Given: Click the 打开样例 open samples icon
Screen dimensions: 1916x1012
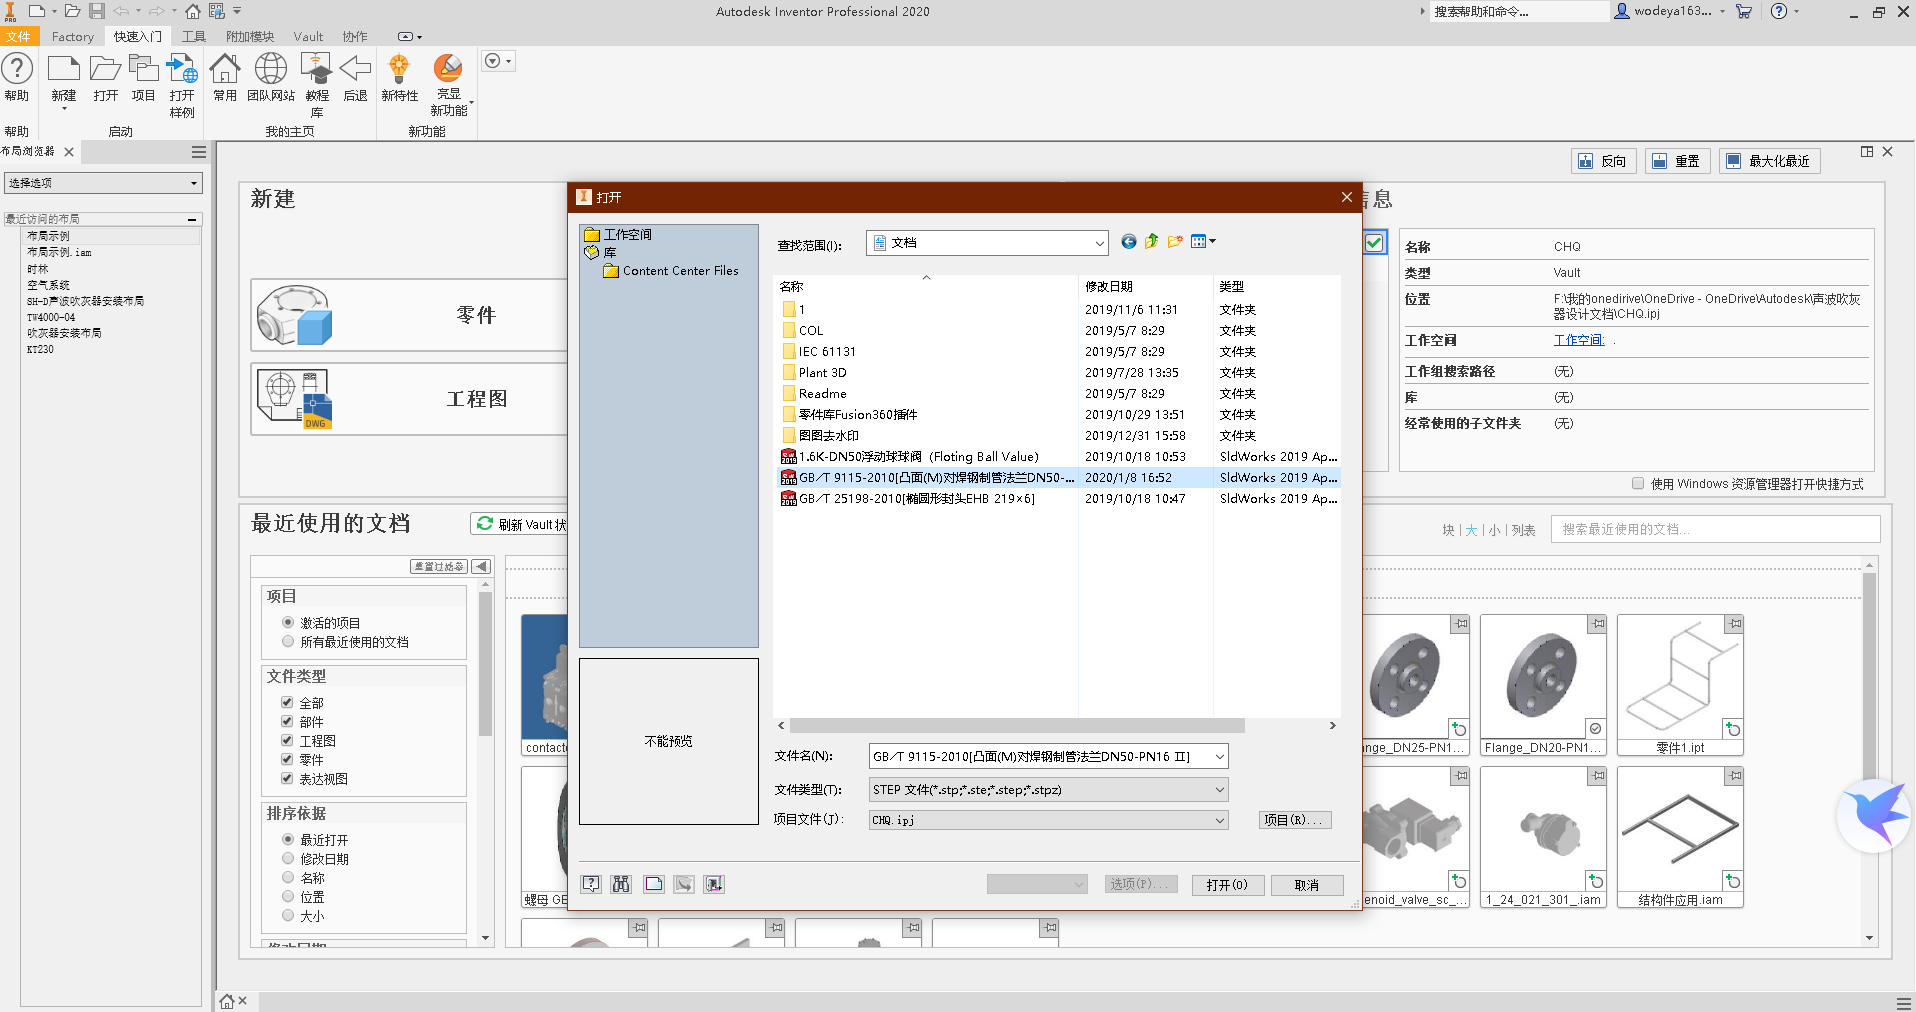Looking at the screenshot, I should pos(182,69).
